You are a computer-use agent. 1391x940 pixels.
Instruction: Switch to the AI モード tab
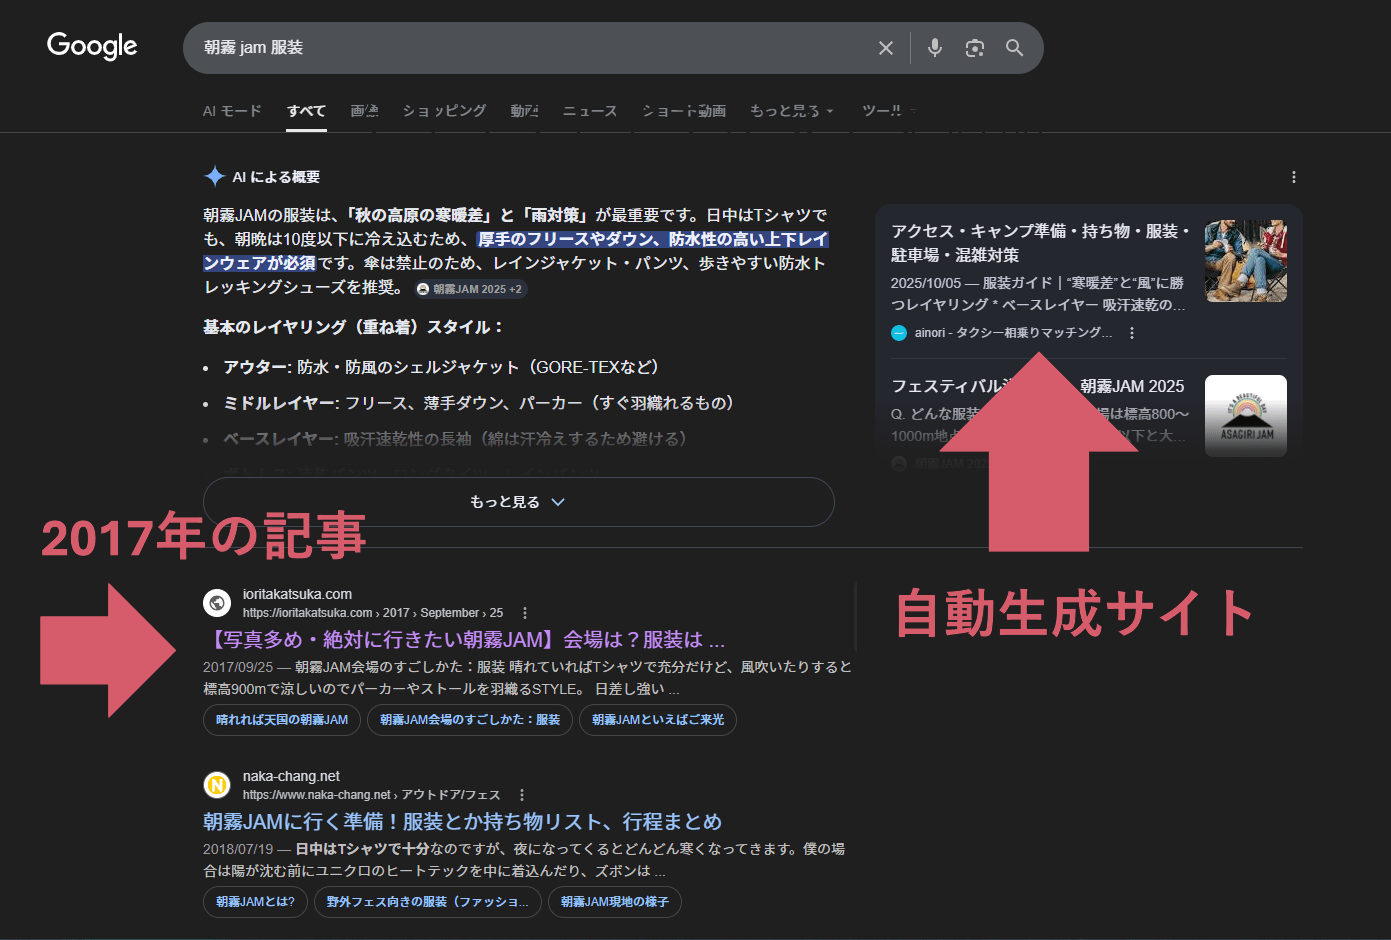click(232, 111)
